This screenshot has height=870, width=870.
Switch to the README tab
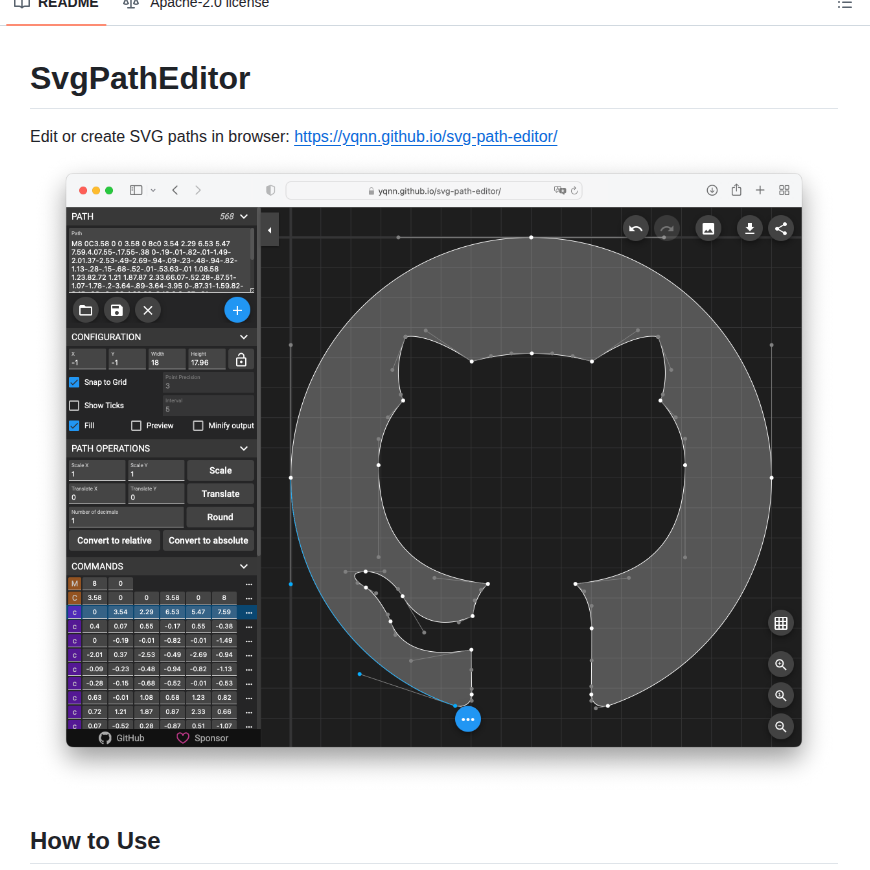click(x=56, y=4)
